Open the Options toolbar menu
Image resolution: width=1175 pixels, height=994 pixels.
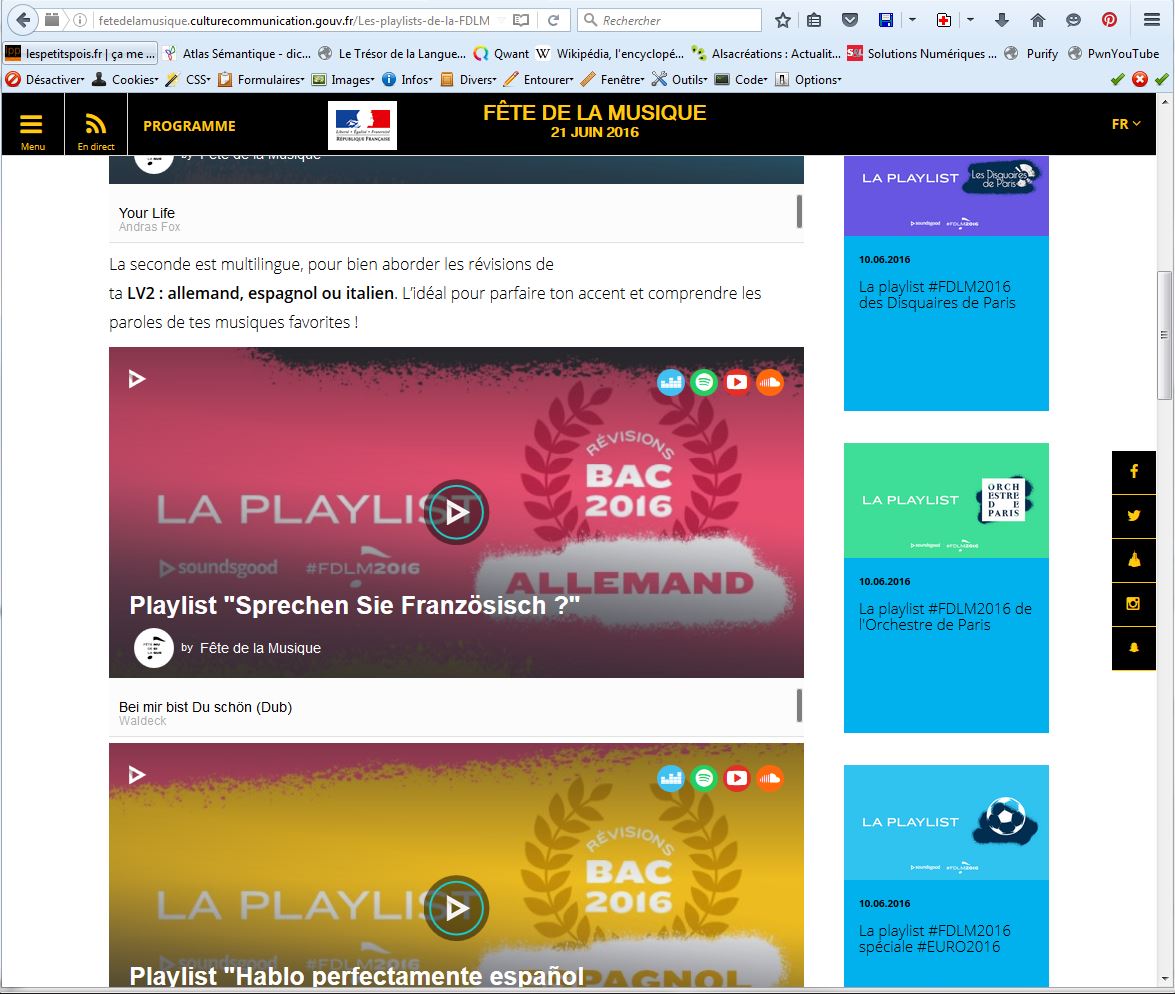tap(809, 79)
